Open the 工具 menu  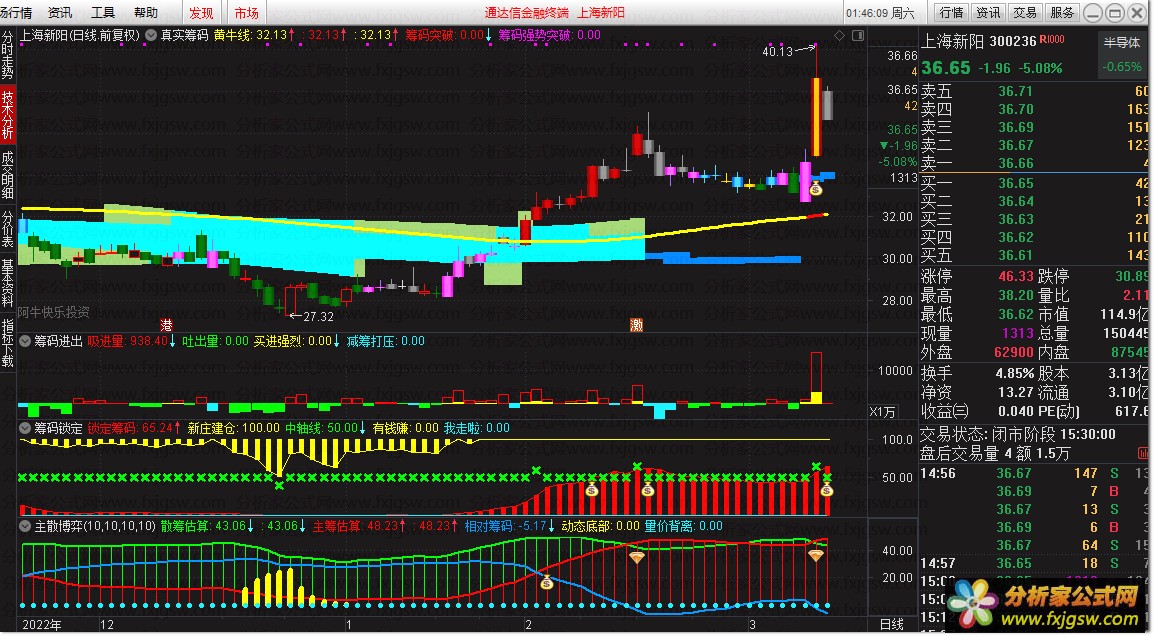click(103, 13)
